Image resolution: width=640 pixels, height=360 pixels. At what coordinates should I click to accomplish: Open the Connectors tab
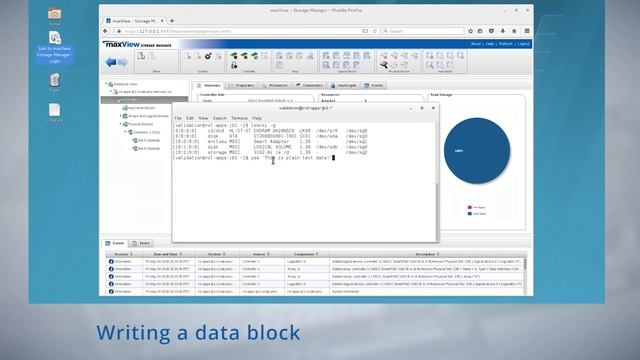309,85
